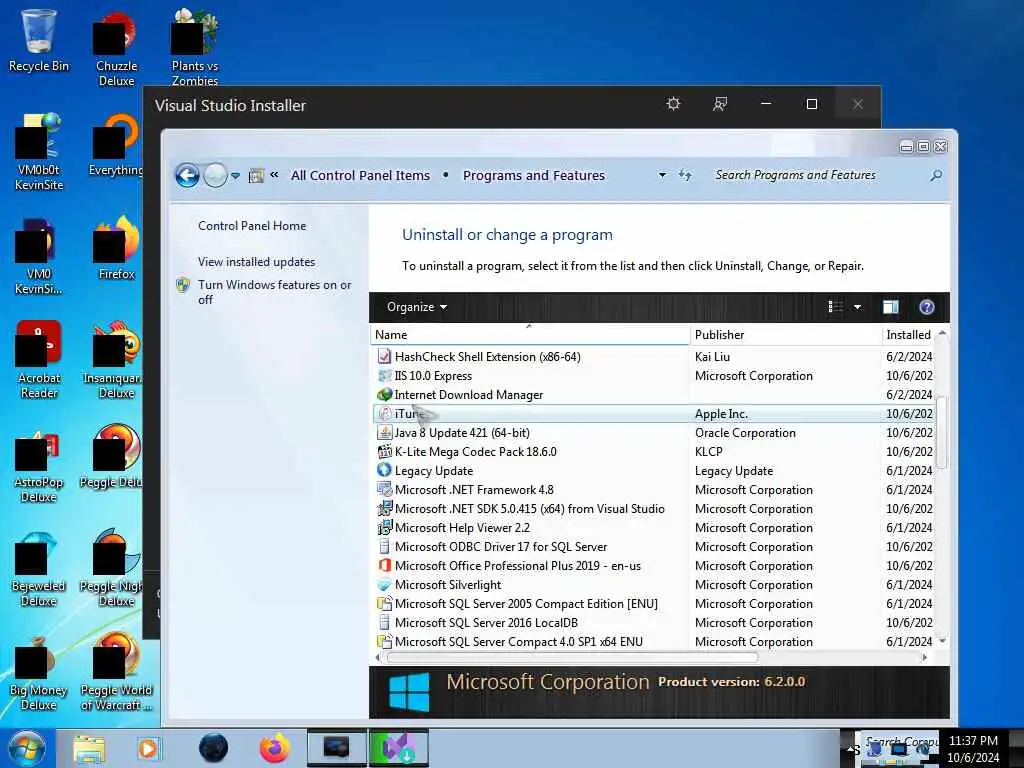The width and height of the screenshot is (1024, 768).
Task: Click the feedback icon in Visual Studio Installer
Action: 720,104
